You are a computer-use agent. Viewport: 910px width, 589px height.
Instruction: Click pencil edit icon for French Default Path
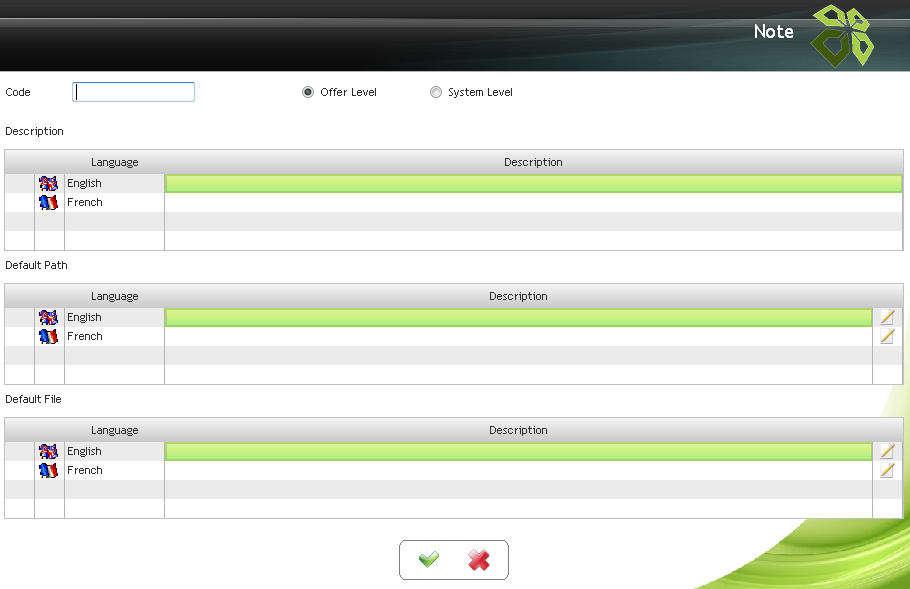click(x=887, y=336)
